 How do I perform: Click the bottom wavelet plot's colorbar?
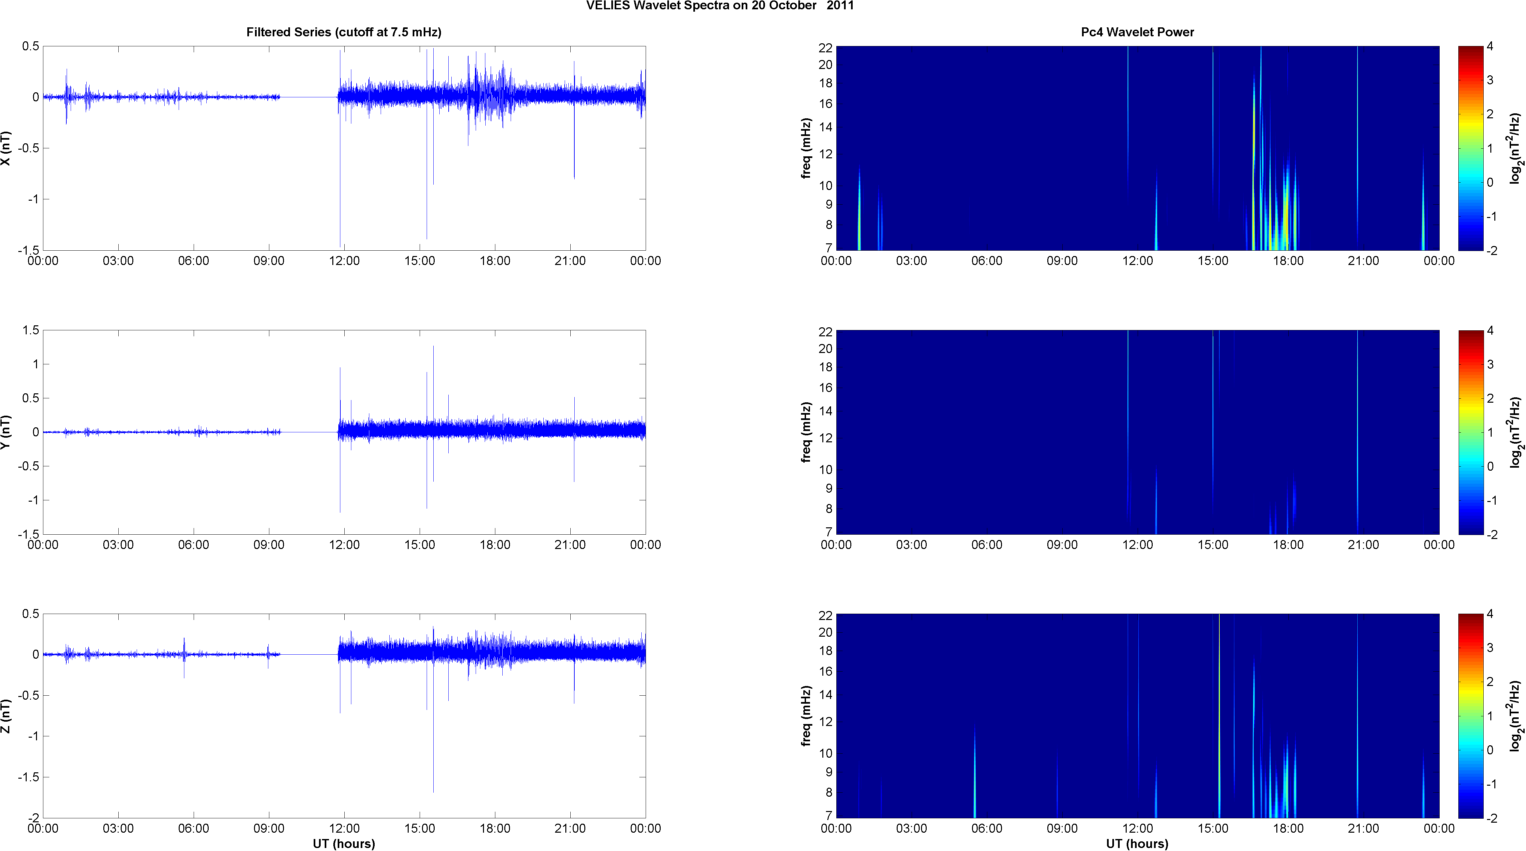[1470, 716]
